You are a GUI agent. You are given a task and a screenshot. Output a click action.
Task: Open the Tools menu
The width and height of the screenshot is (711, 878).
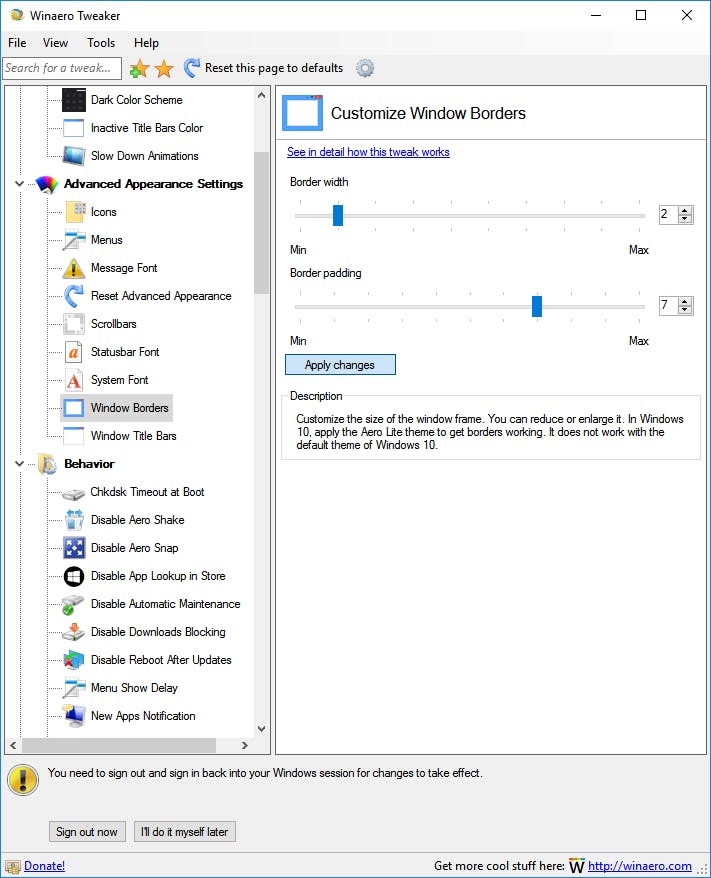[101, 43]
